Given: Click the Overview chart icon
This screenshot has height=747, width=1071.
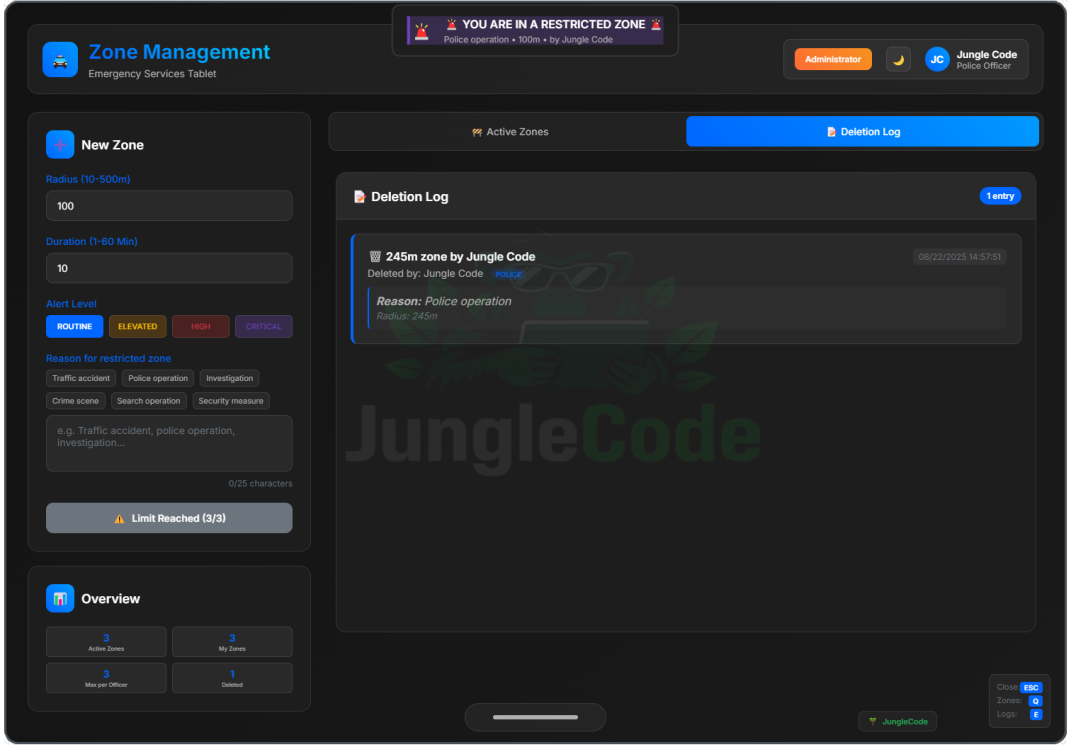Looking at the screenshot, I should (x=60, y=599).
